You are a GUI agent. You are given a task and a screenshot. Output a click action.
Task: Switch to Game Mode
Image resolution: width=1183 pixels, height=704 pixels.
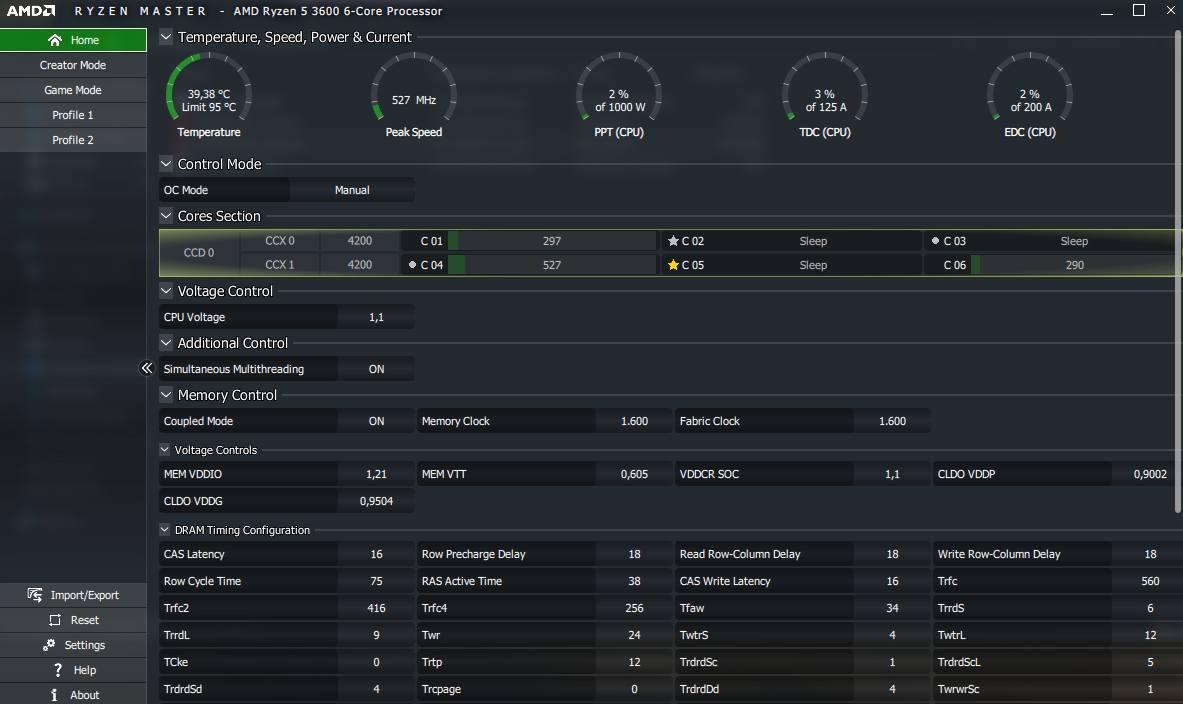pos(73,90)
